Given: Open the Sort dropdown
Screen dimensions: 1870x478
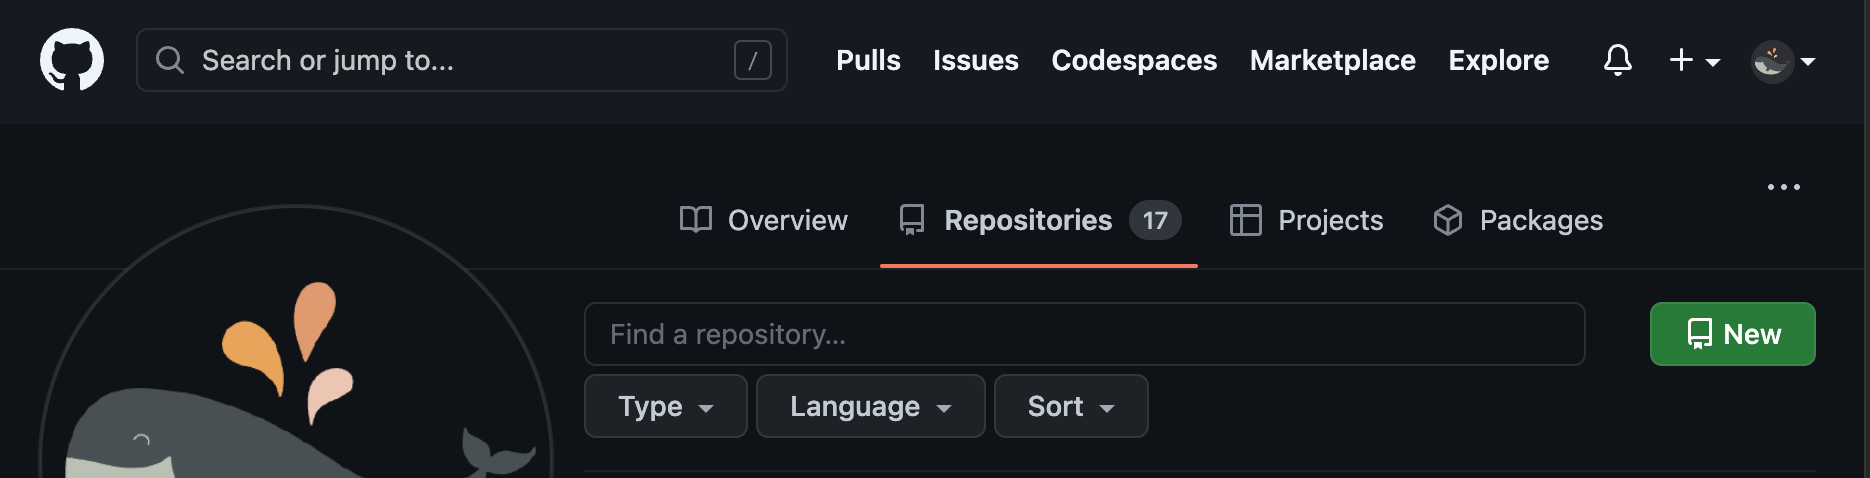Looking at the screenshot, I should point(1070,406).
